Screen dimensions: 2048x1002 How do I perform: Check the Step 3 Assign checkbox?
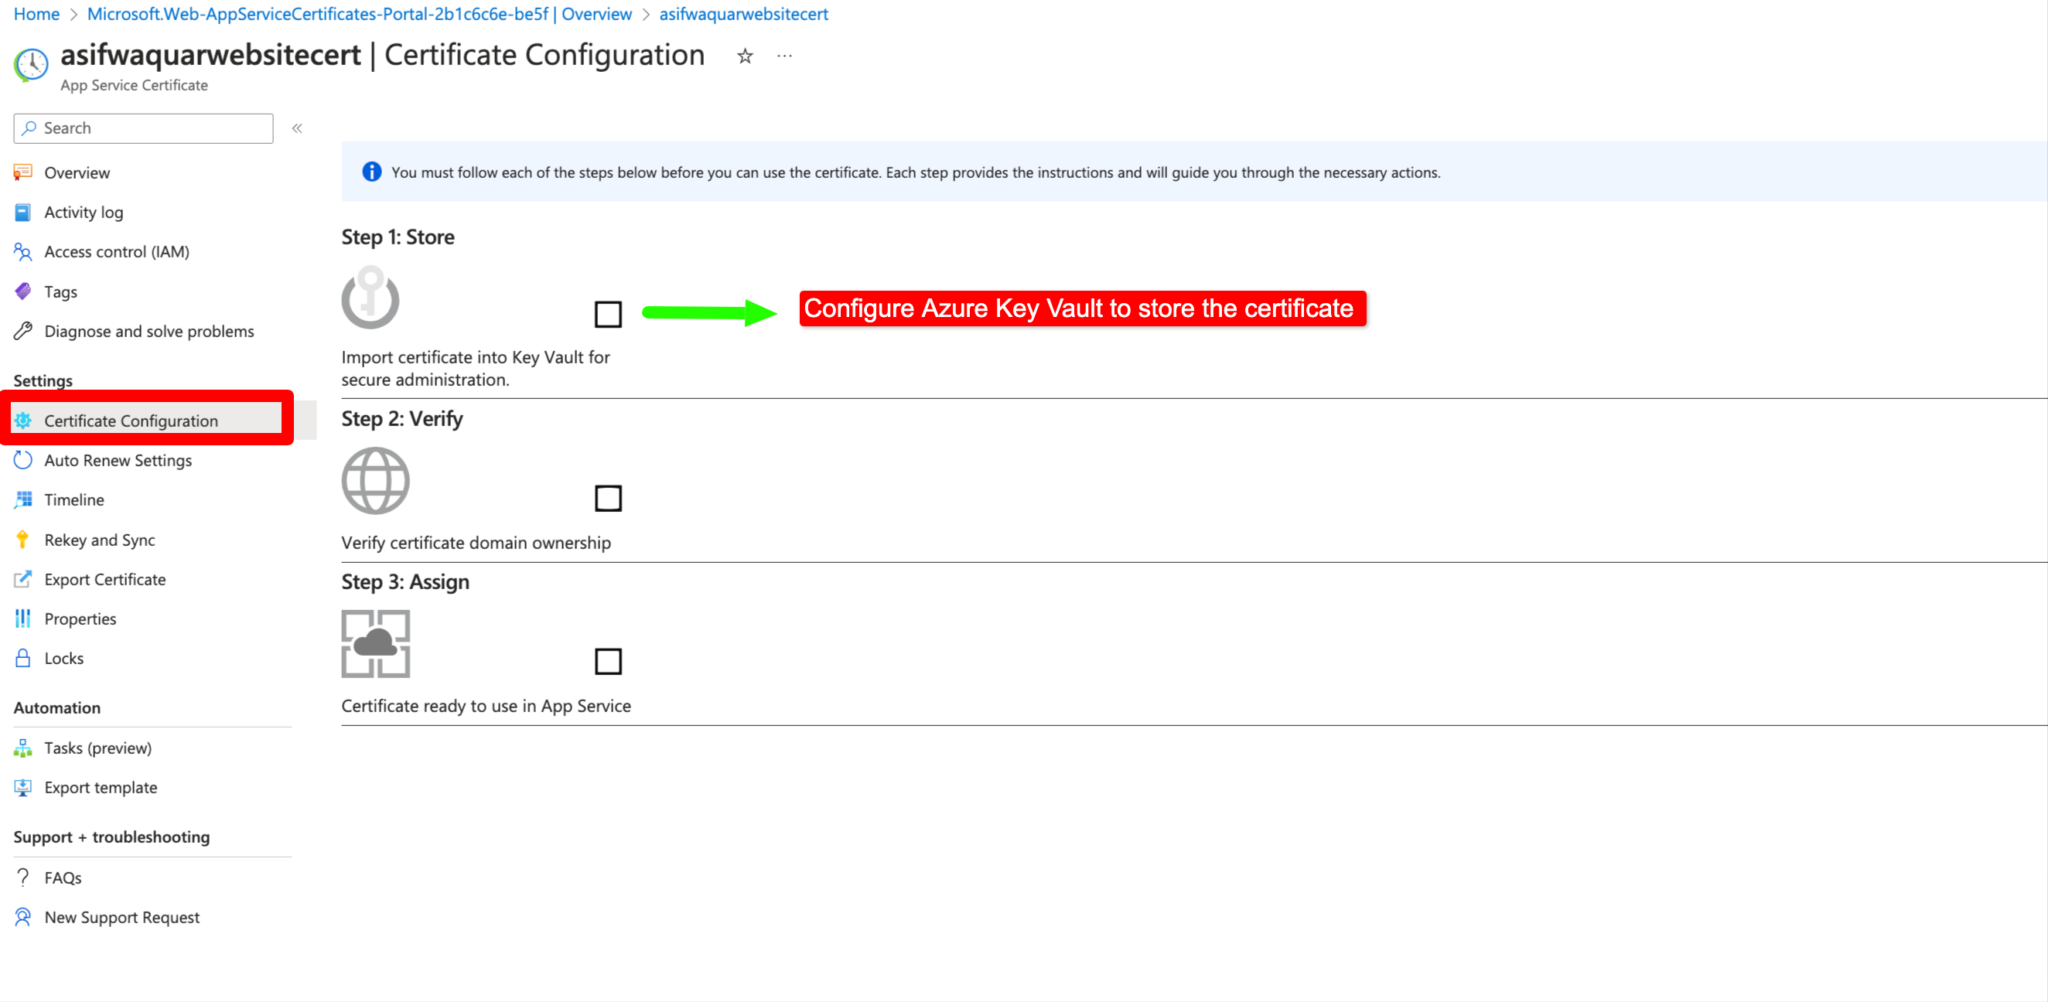coord(608,661)
